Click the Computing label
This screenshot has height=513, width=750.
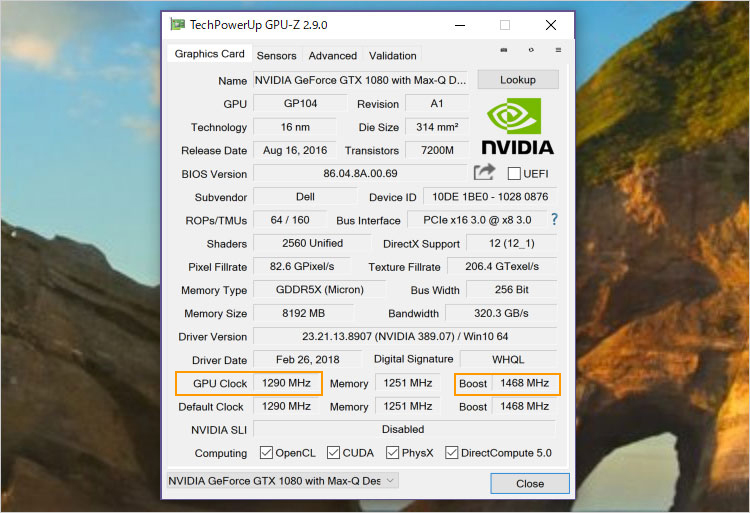click(221, 453)
